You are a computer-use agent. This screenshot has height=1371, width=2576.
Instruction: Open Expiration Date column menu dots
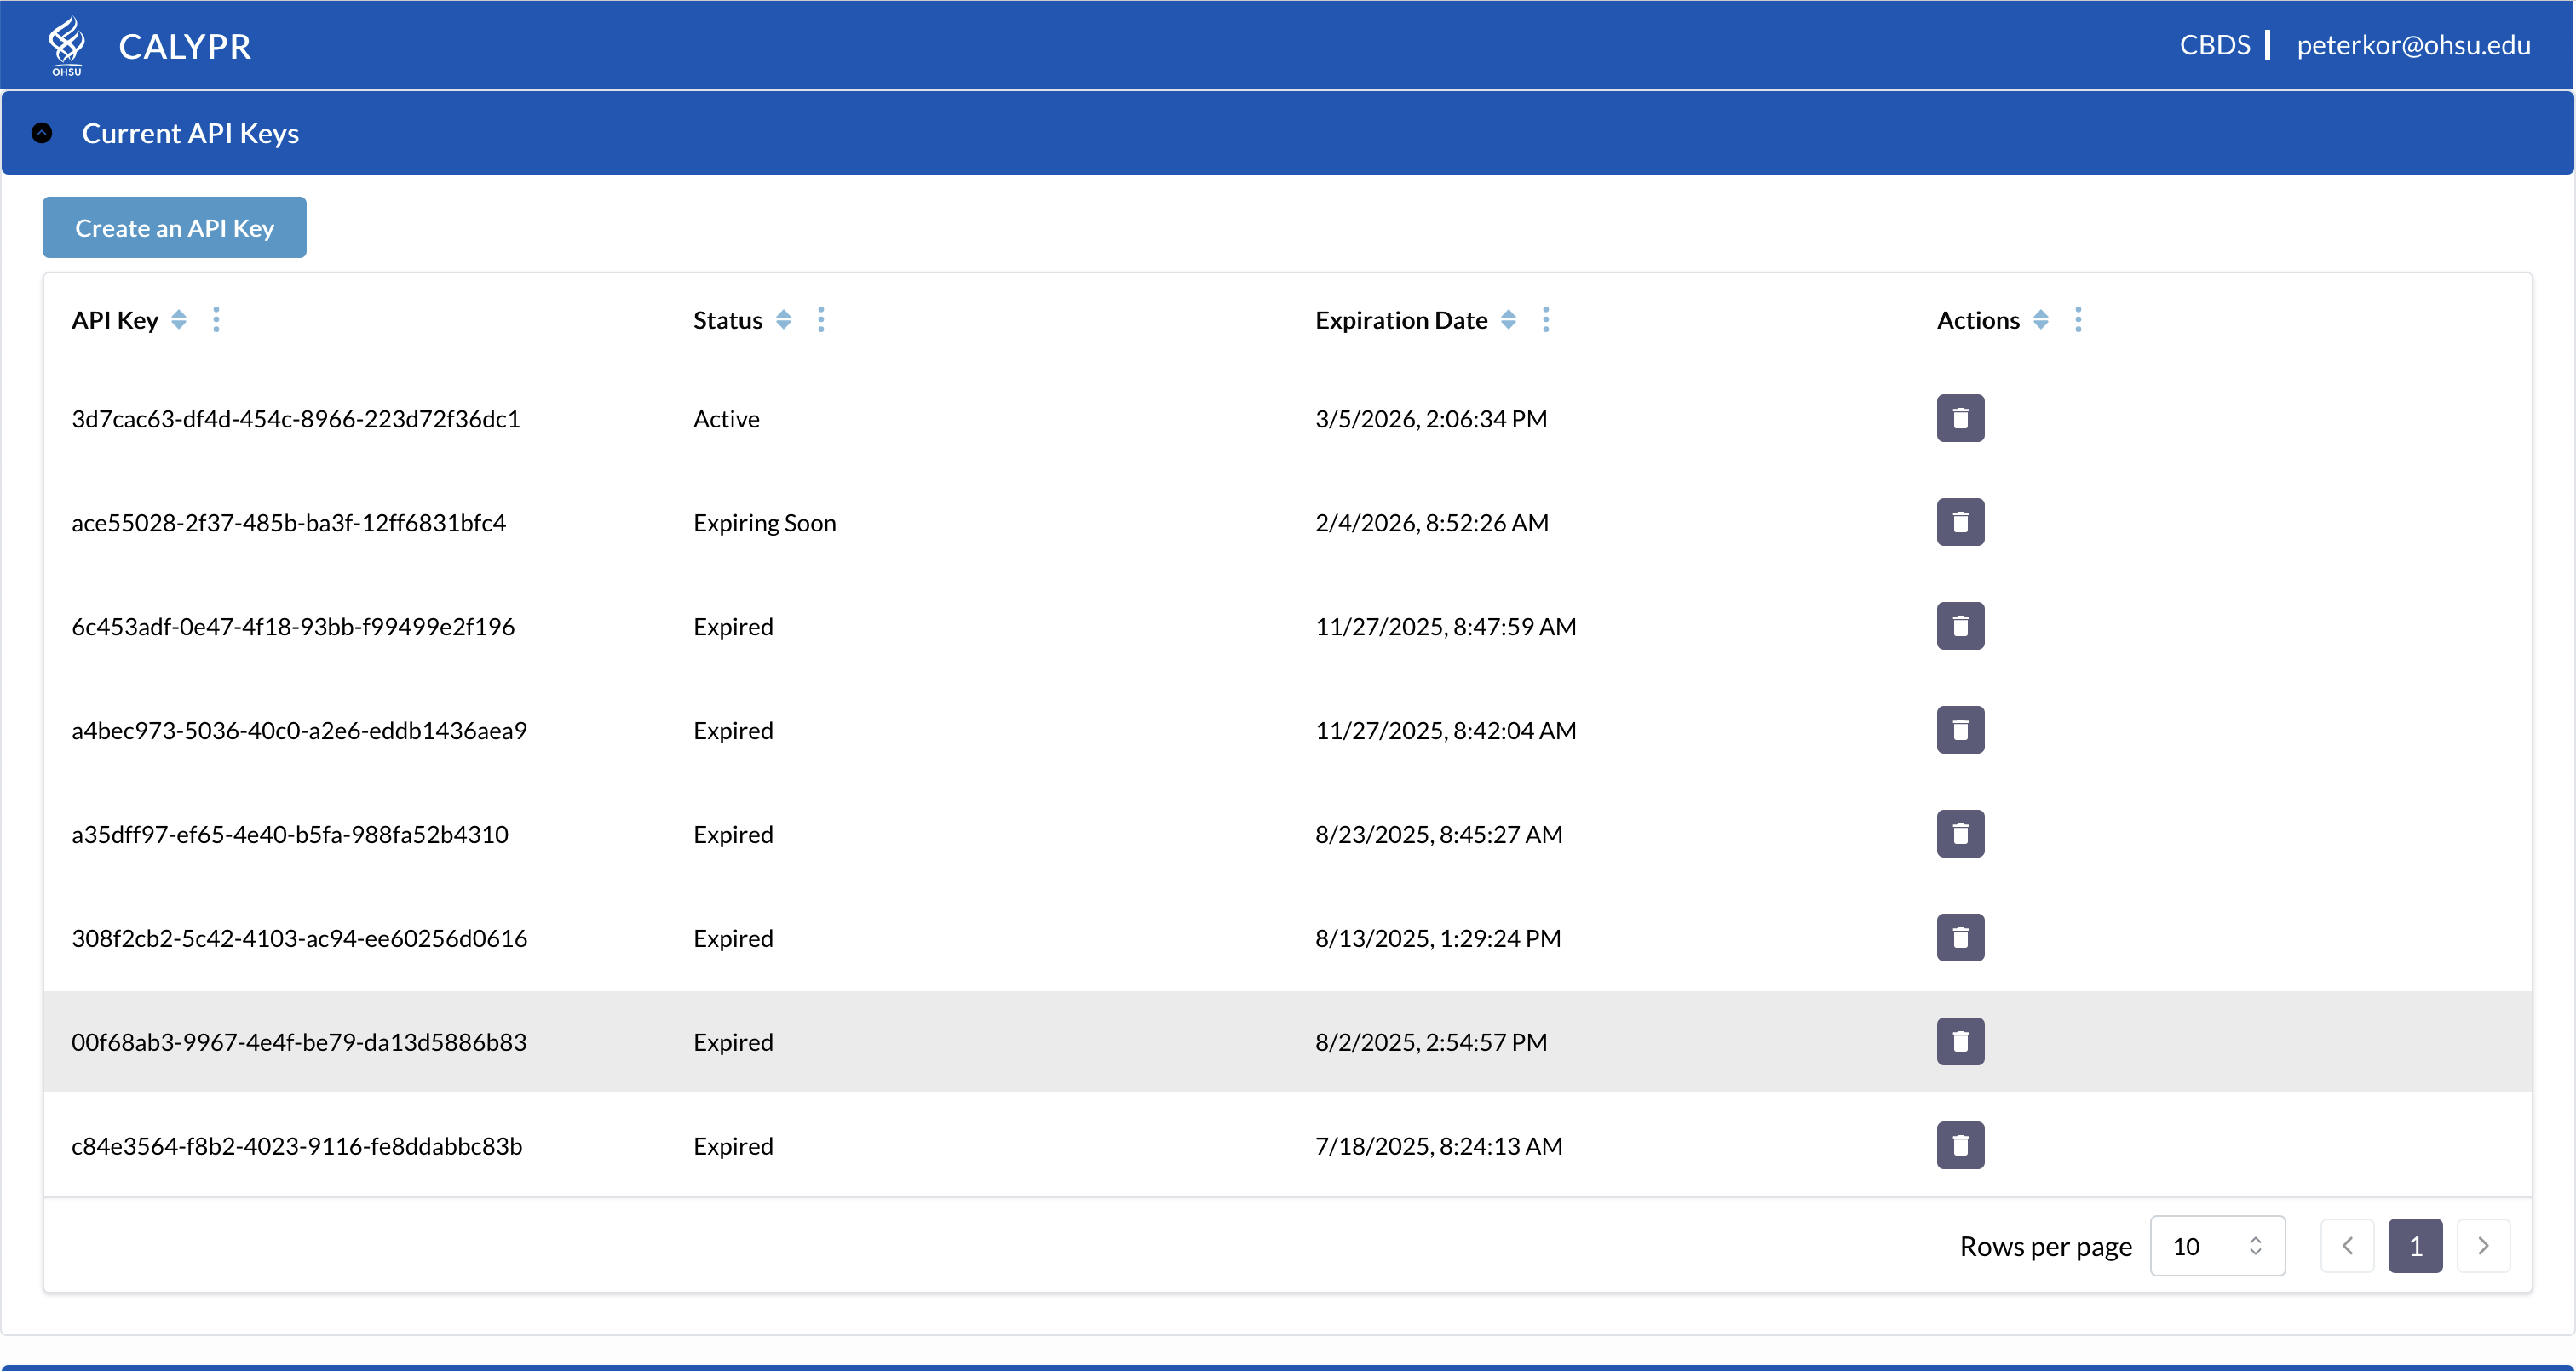coord(1545,320)
